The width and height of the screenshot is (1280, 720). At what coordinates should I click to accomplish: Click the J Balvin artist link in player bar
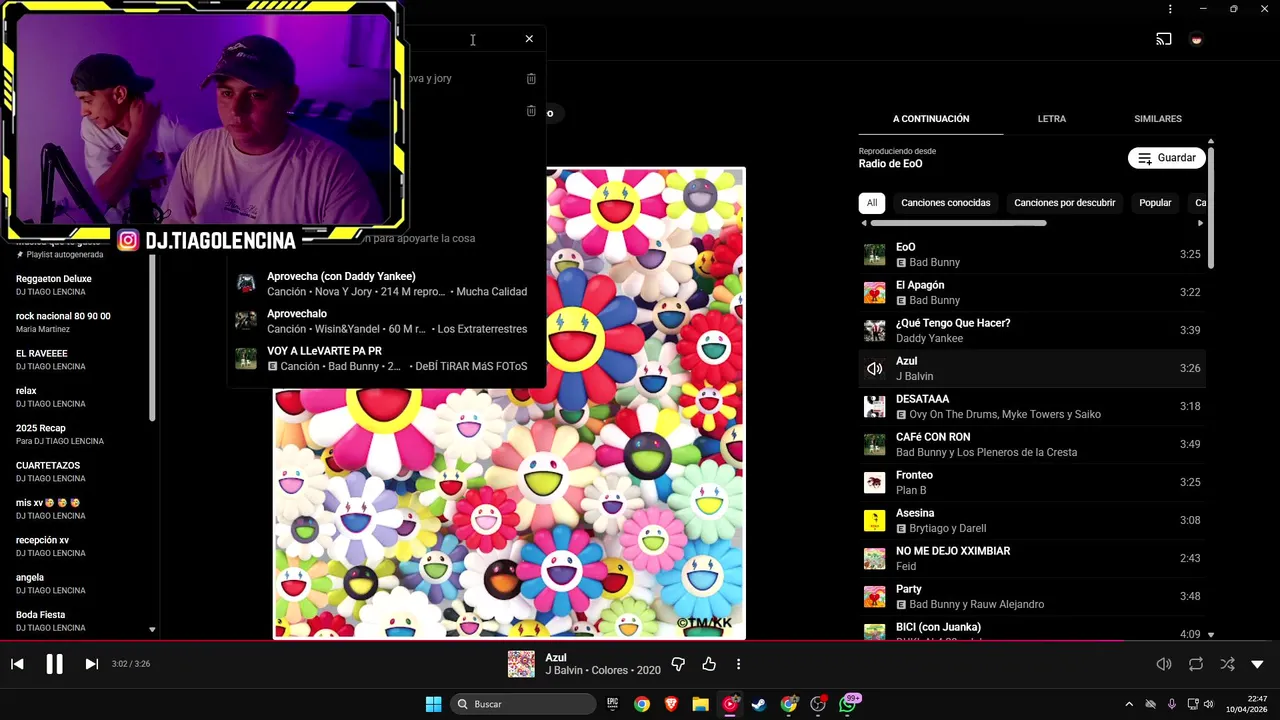click(x=564, y=671)
